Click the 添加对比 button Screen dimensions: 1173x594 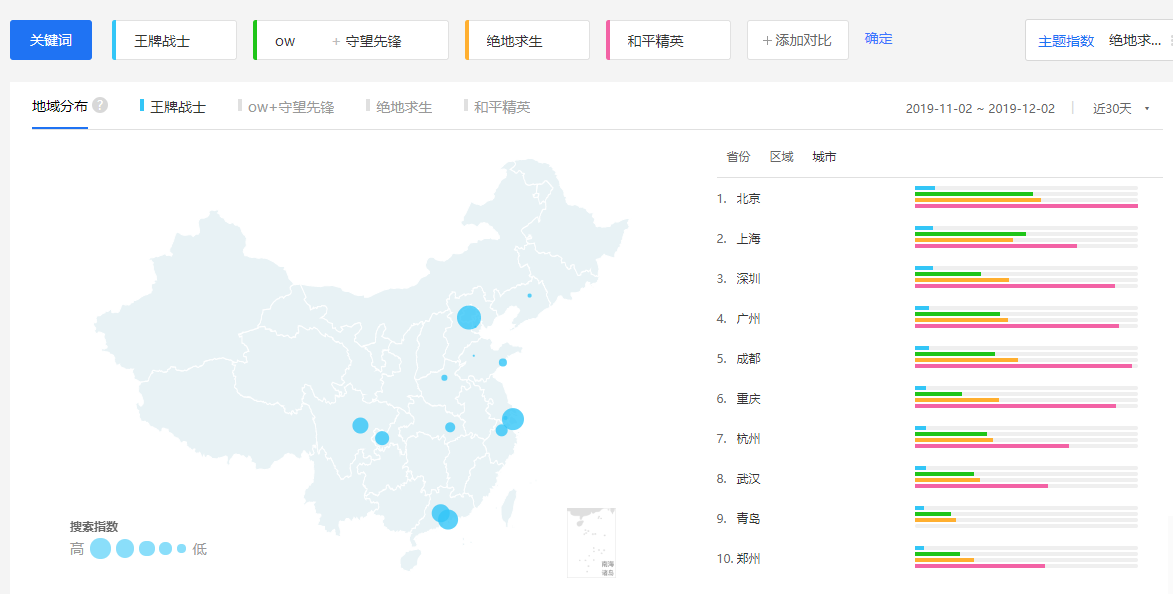[x=797, y=40]
